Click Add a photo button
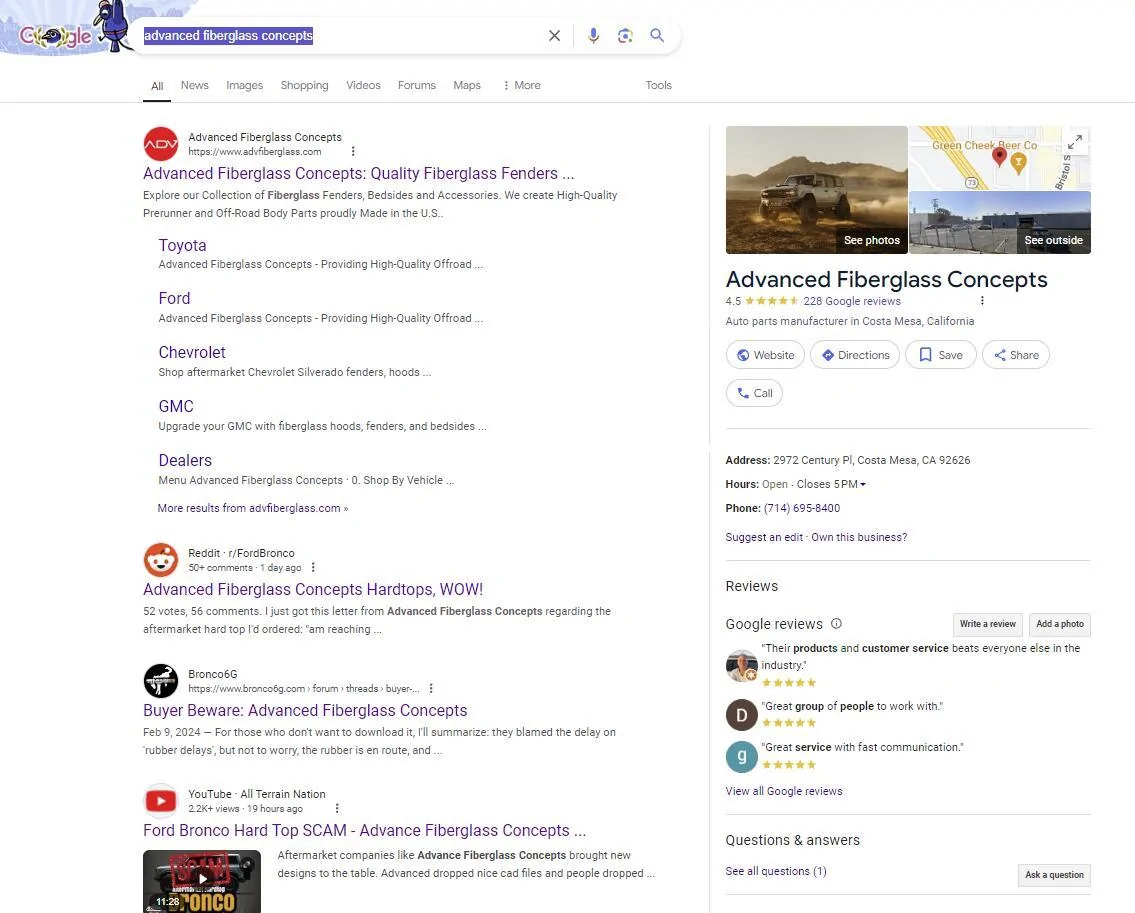The width and height of the screenshot is (1135, 913). pyautogui.click(x=1060, y=624)
